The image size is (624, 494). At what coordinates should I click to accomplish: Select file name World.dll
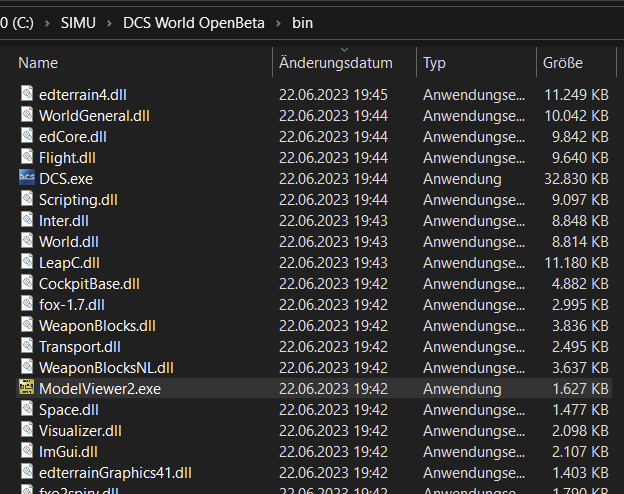(x=69, y=242)
